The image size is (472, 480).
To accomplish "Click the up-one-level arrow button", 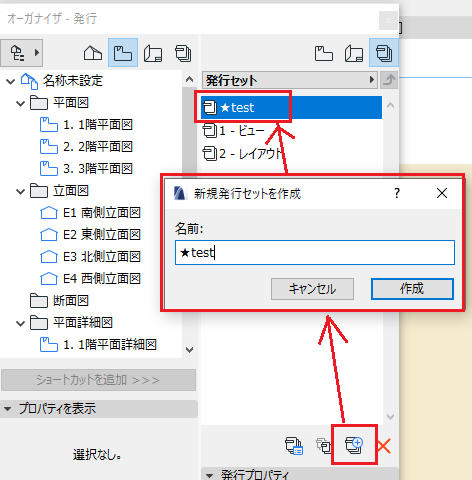I will pyautogui.click(x=389, y=80).
